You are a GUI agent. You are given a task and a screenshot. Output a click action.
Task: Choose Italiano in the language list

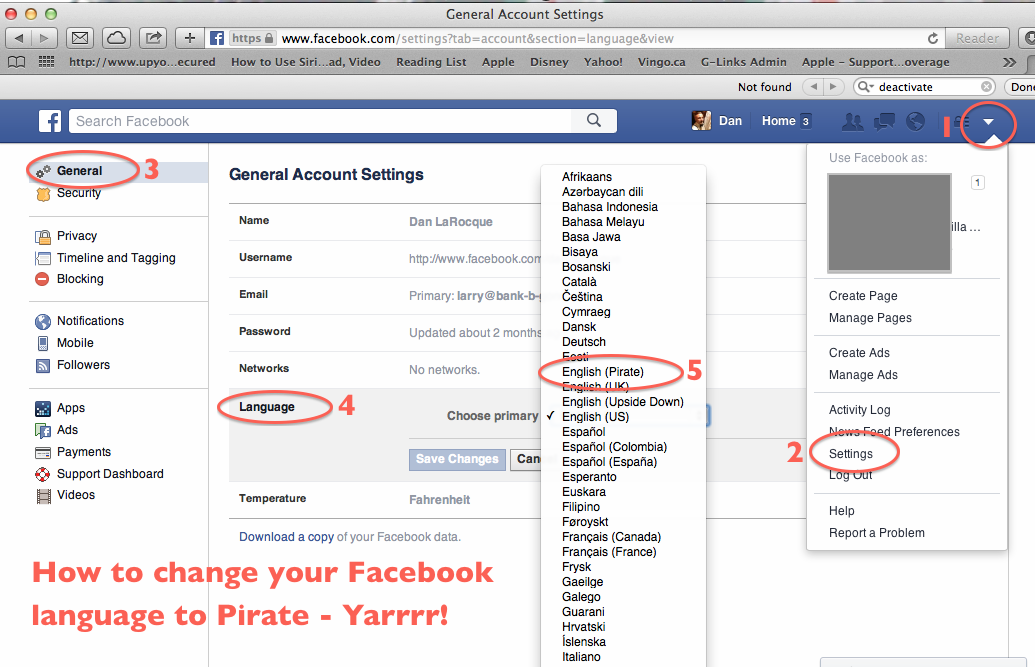point(581,656)
